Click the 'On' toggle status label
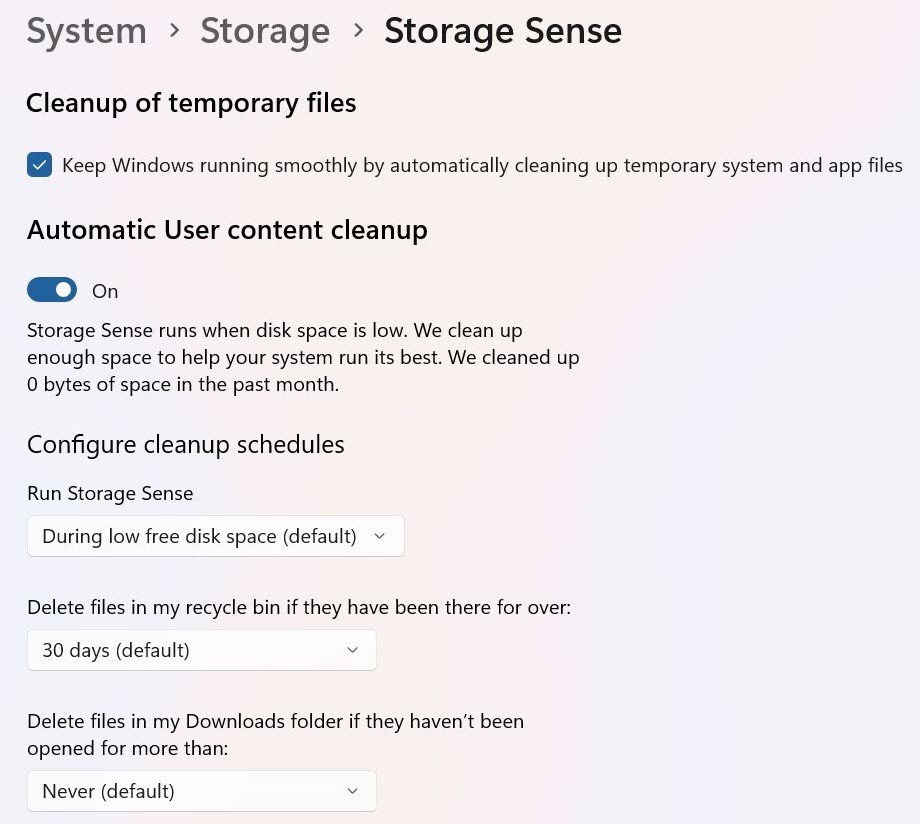 point(105,291)
